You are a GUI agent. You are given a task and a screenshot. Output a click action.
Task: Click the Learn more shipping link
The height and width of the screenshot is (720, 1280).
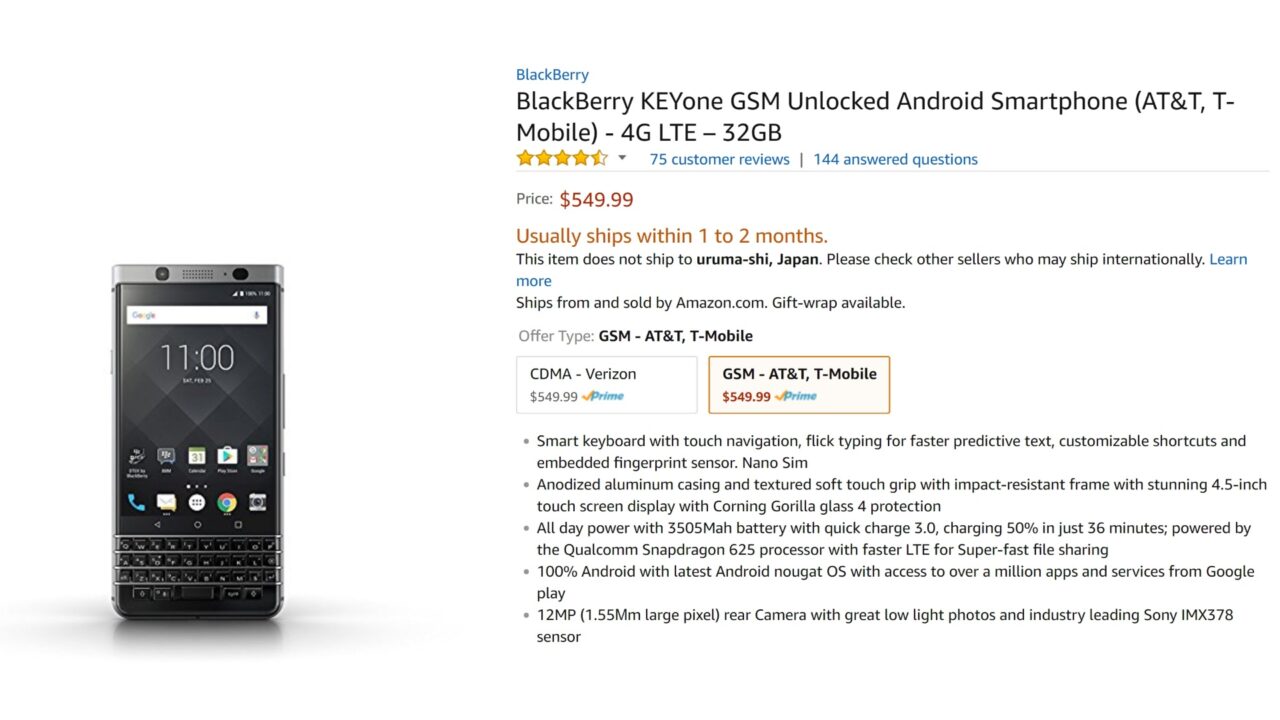click(1228, 259)
